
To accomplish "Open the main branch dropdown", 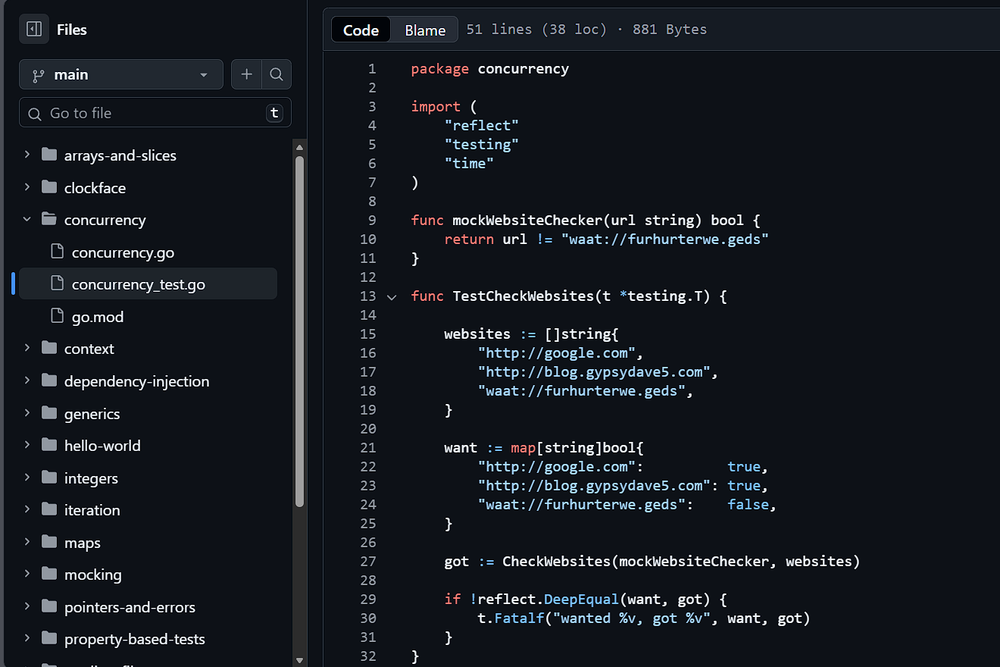I will click(x=120, y=74).
